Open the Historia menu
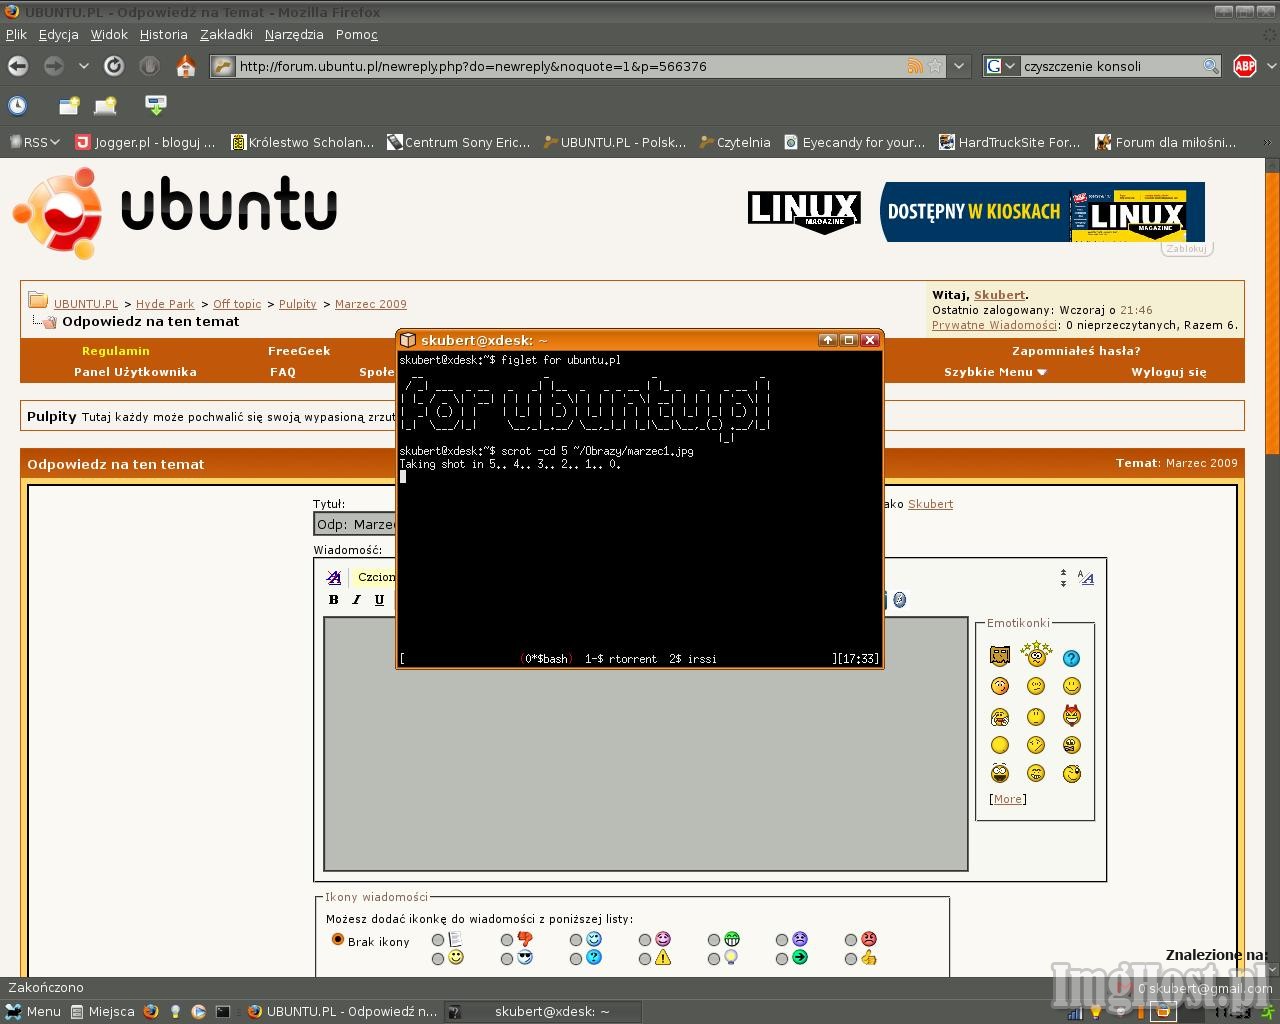 [163, 34]
